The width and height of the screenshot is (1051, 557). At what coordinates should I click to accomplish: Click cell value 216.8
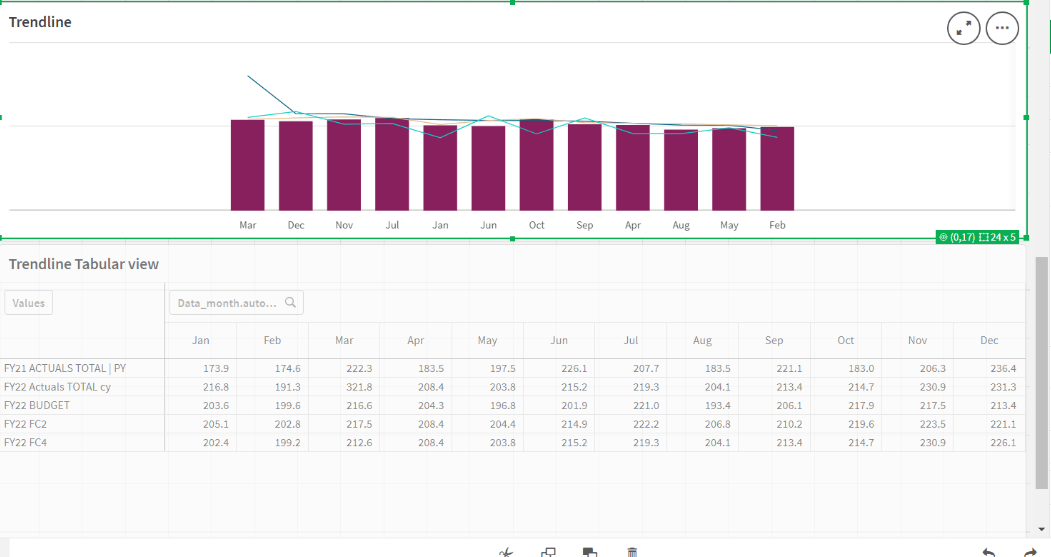tap(216, 387)
